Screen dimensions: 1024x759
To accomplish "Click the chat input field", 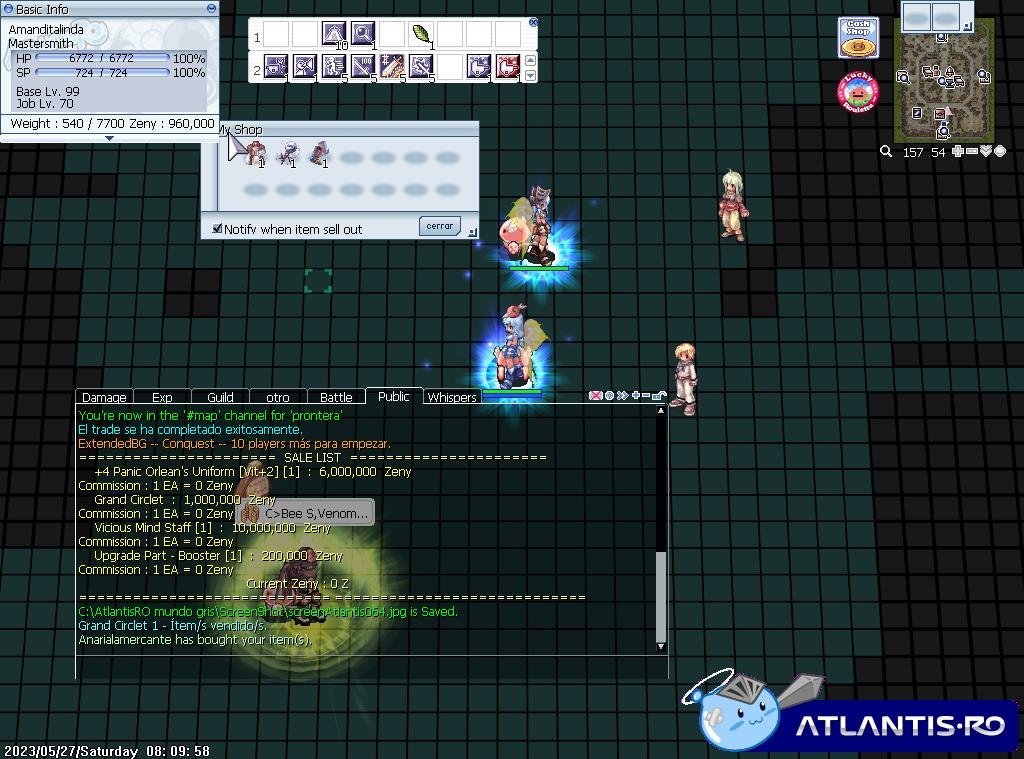I will [x=372, y=667].
